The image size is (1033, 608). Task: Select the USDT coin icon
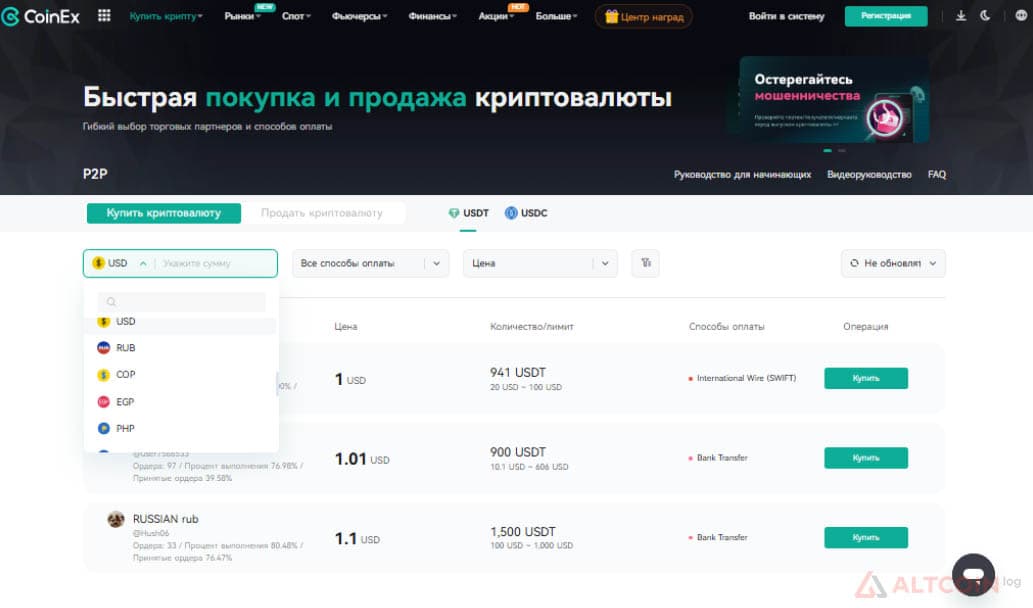click(x=454, y=213)
